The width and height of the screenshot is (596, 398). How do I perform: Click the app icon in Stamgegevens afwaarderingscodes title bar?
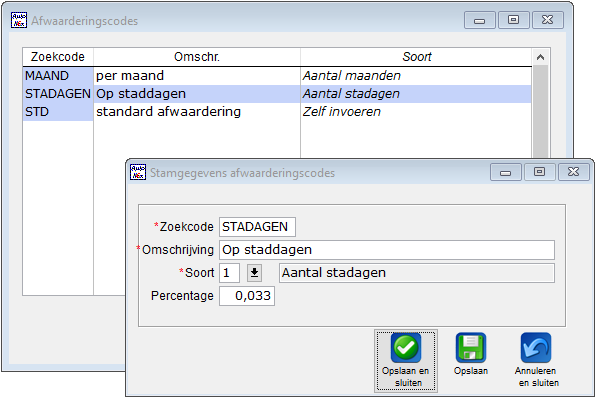click(x=138, y=172)
